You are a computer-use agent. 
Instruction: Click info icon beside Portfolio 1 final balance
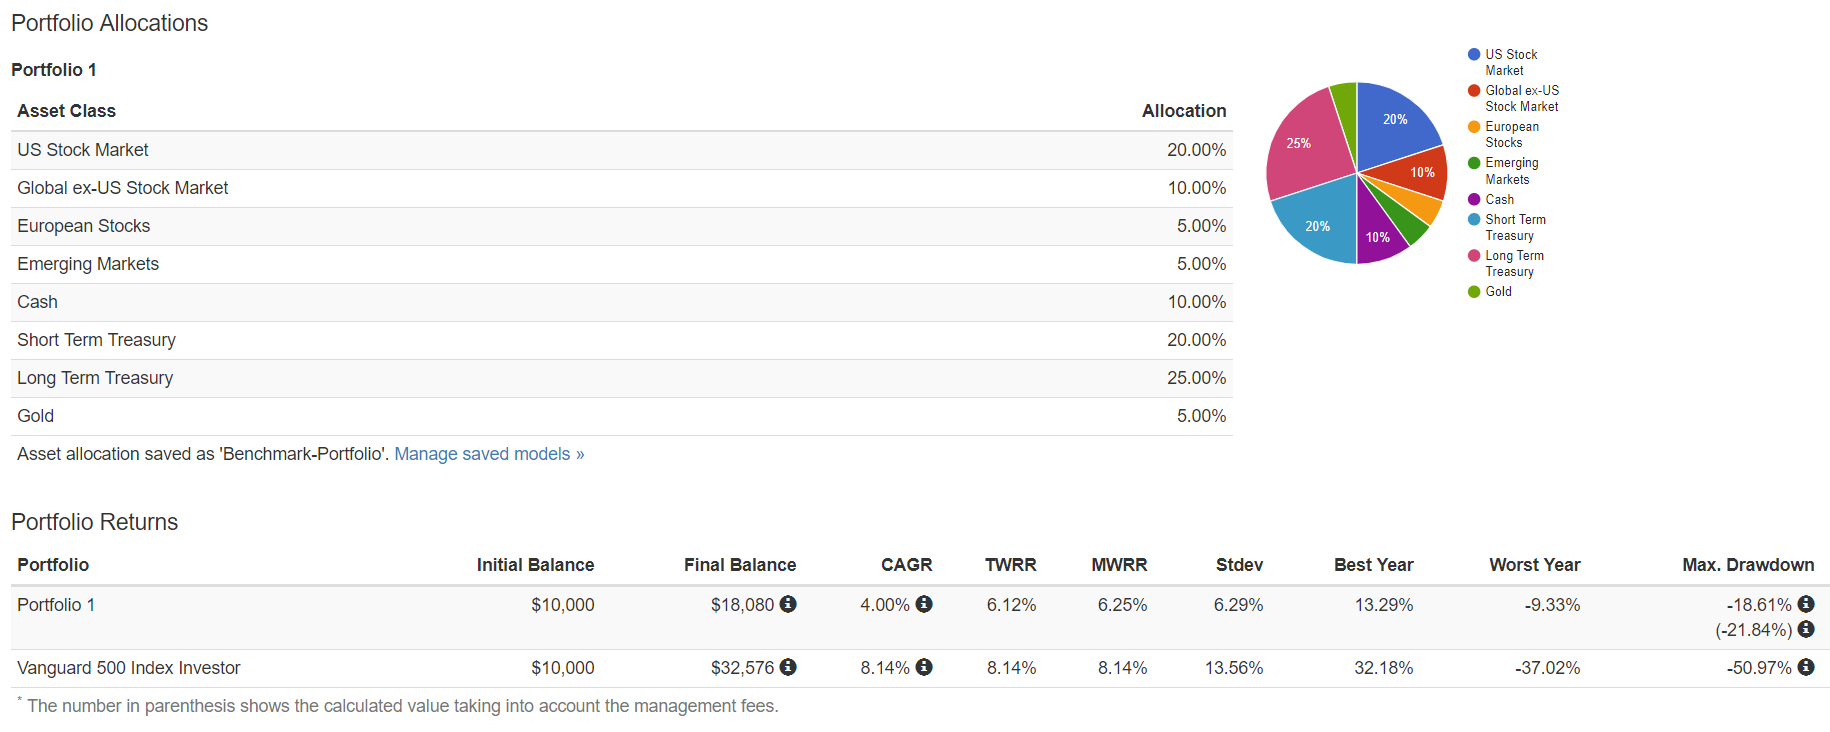[x=788, y=604]
